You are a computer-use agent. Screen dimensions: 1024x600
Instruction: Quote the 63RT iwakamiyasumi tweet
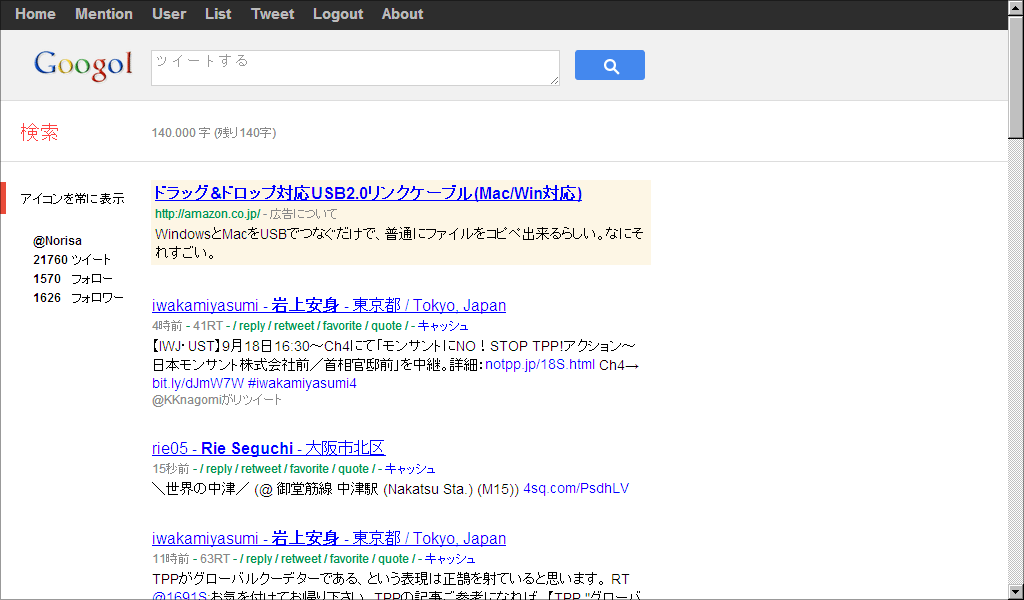tap(393, 559)
